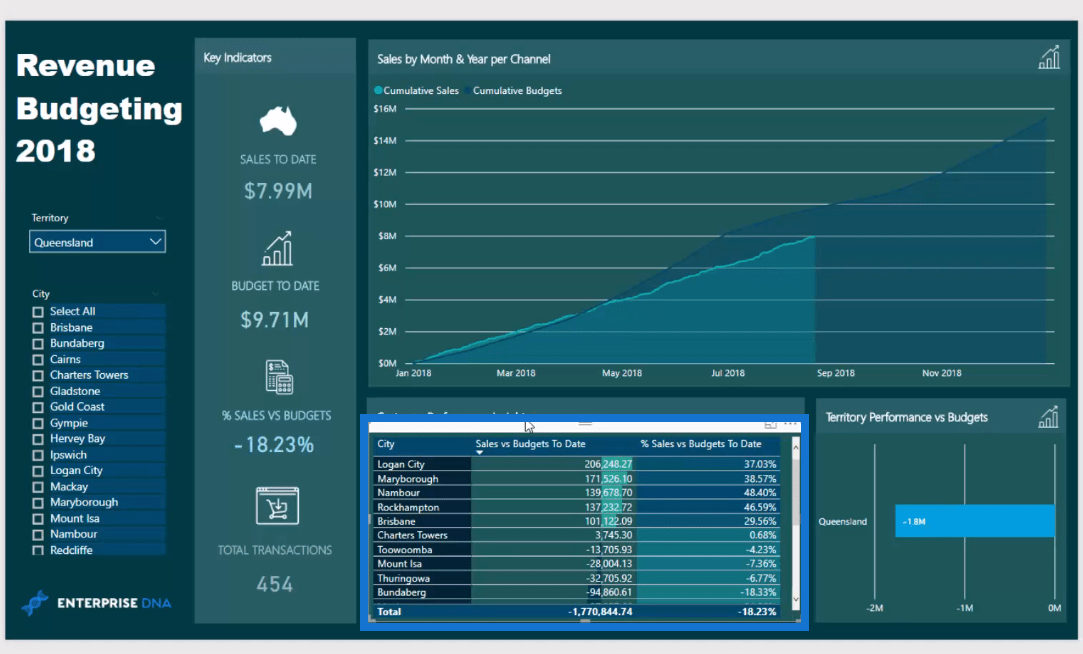Image resolution: width=1083 pixels, height=654 pixels.
Task: Check the Gympie city checkbox
Action: coord(38,423)
